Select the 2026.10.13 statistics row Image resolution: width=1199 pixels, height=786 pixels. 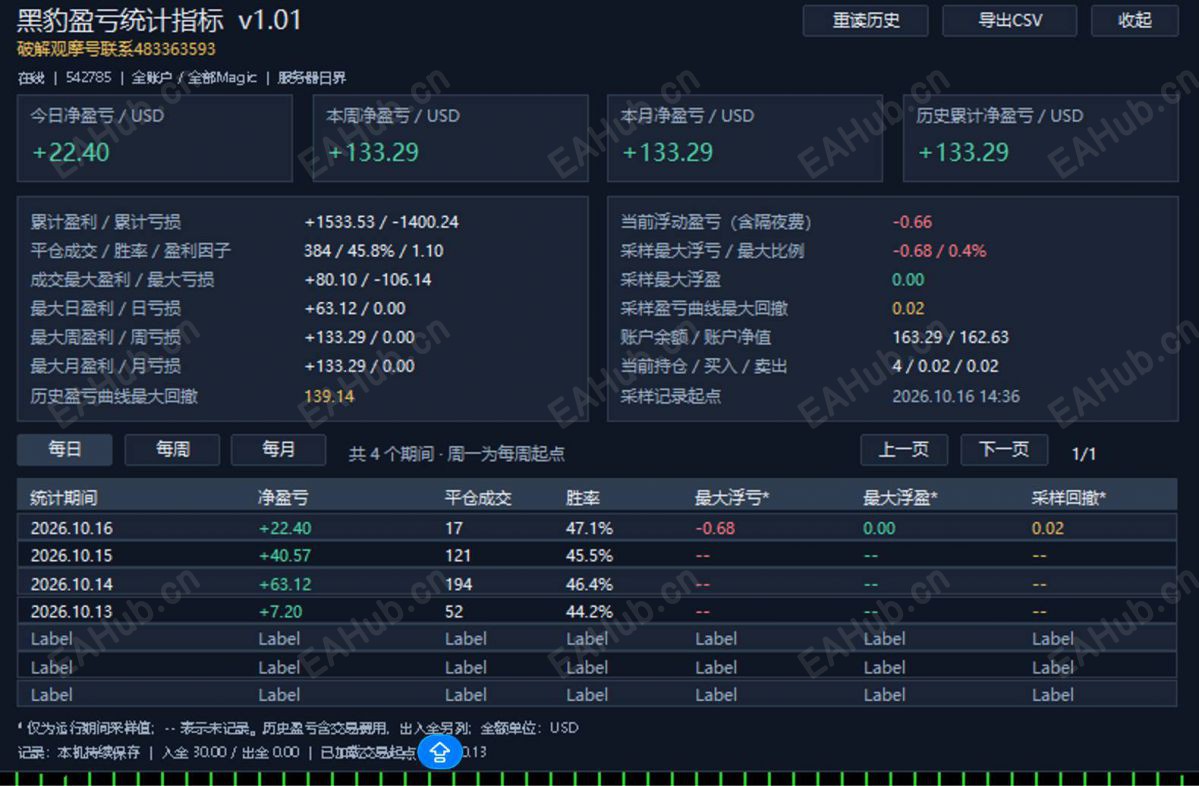pyautogui.click(x=596, y=611)
